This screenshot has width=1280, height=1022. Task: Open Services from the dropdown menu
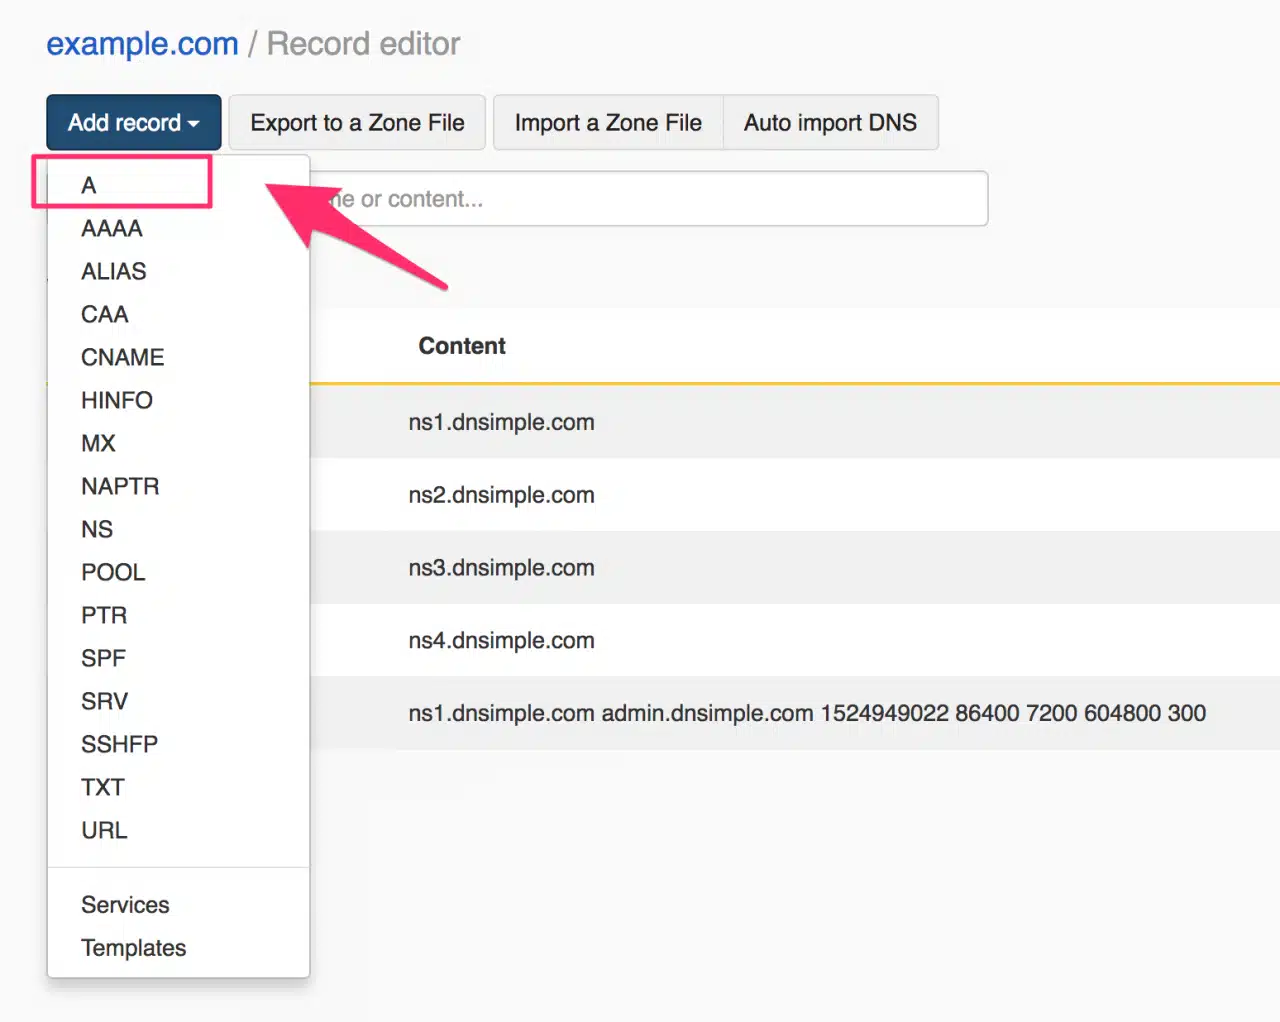point(178,905)
